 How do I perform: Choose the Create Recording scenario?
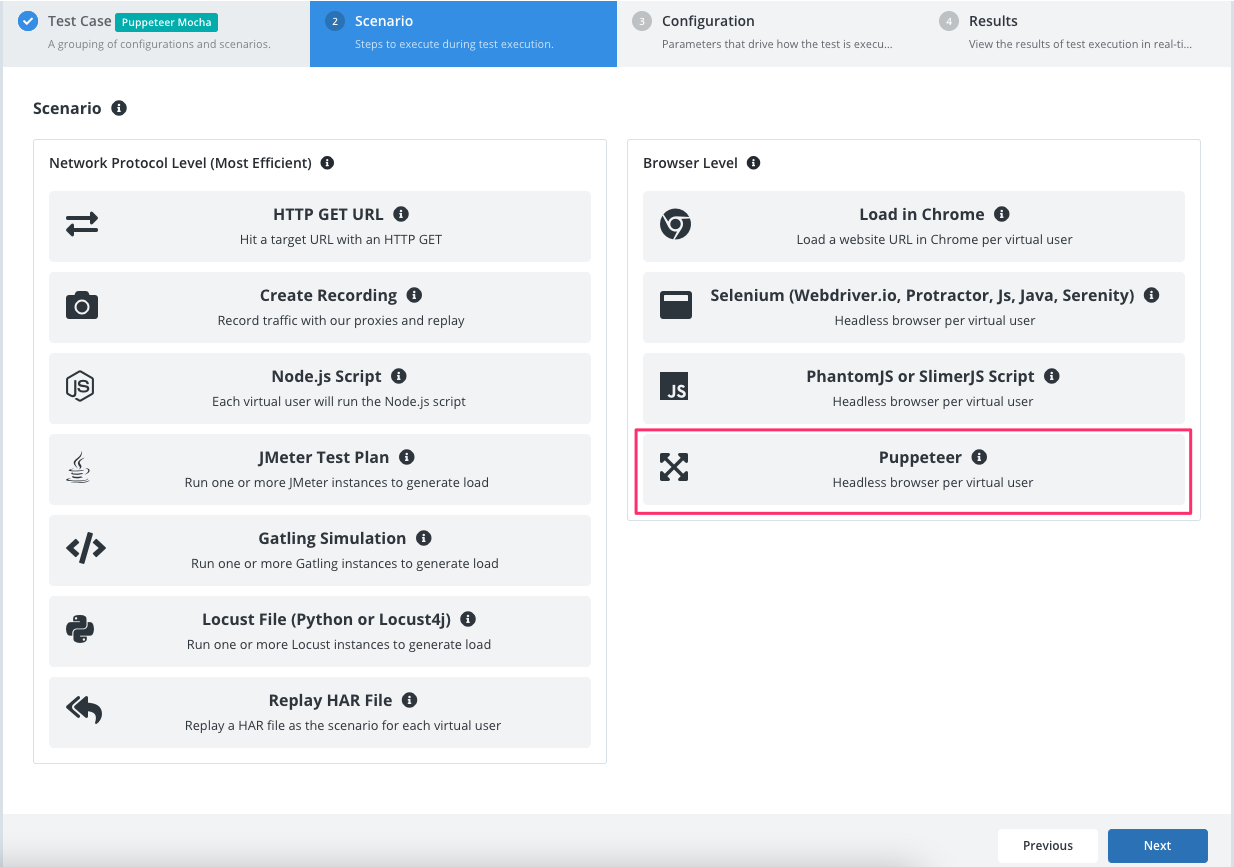320,307
